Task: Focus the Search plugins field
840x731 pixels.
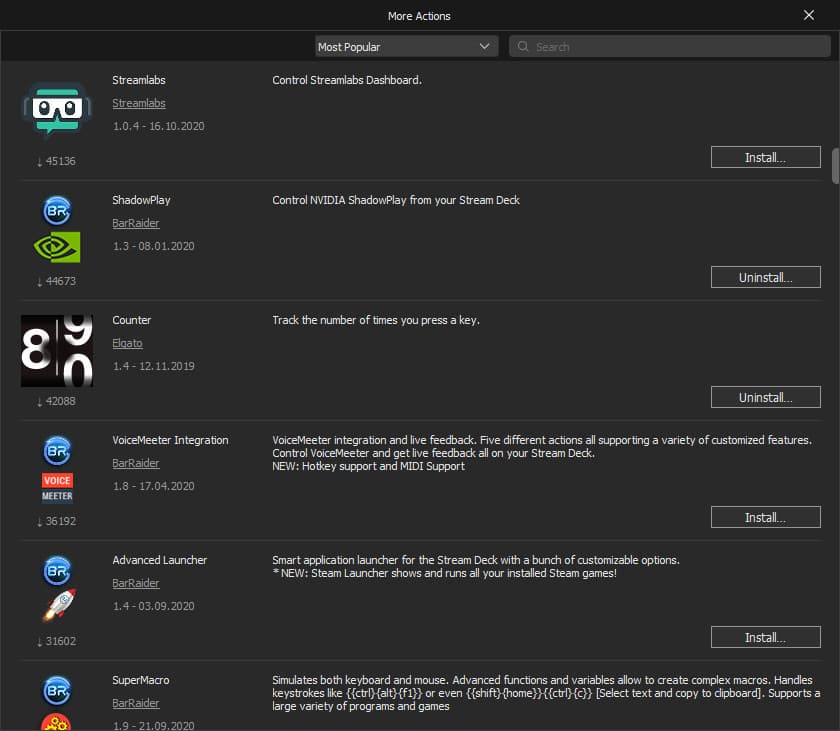Action: tap(670, 47)
